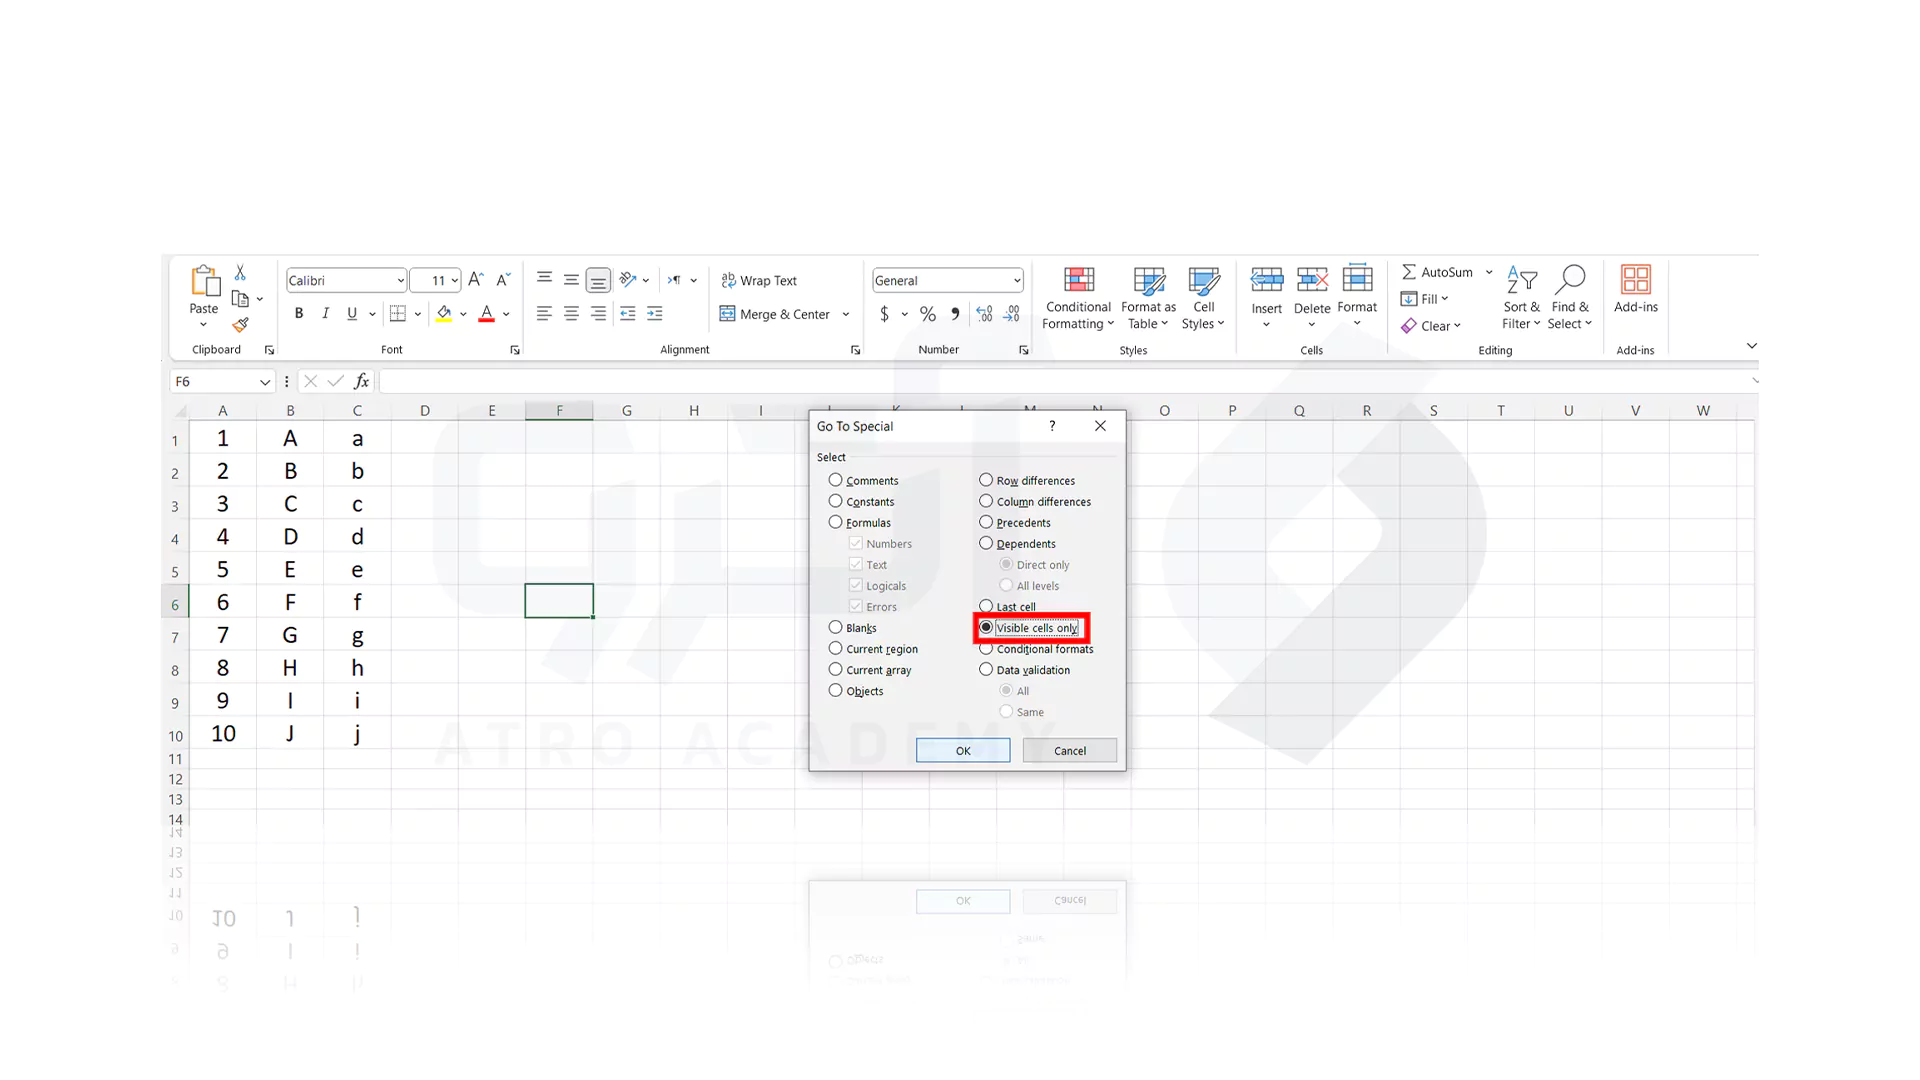The height and width of the screenshot is (1080, 1920).
Task: Select the Blanks radio option
Action: tap(836, 628)
